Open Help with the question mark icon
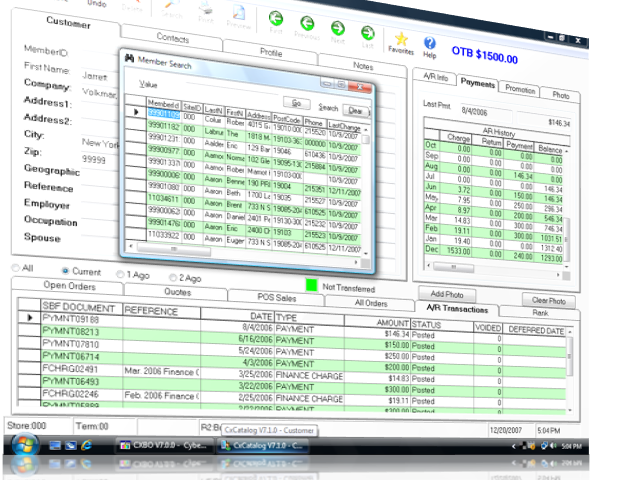This screenshot has height=480, width=640. [430, 42]
